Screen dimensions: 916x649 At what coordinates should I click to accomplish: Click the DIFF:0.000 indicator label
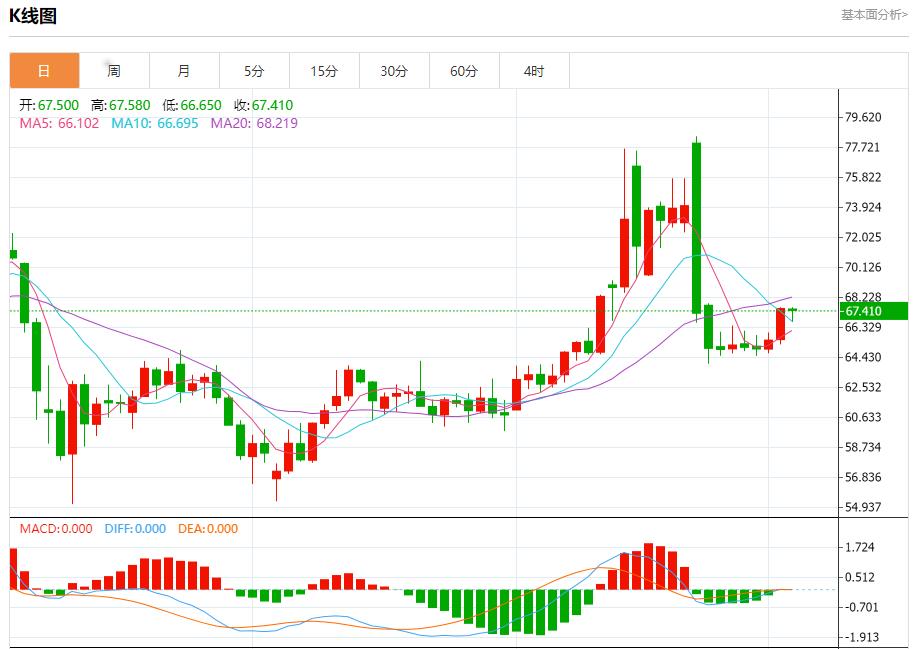135,529
